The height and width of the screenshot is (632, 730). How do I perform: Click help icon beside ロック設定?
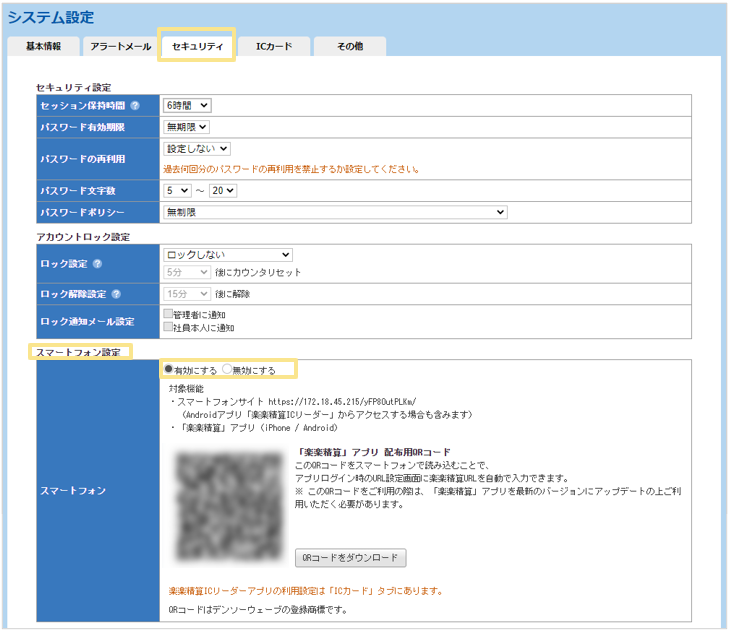(98, 263)
